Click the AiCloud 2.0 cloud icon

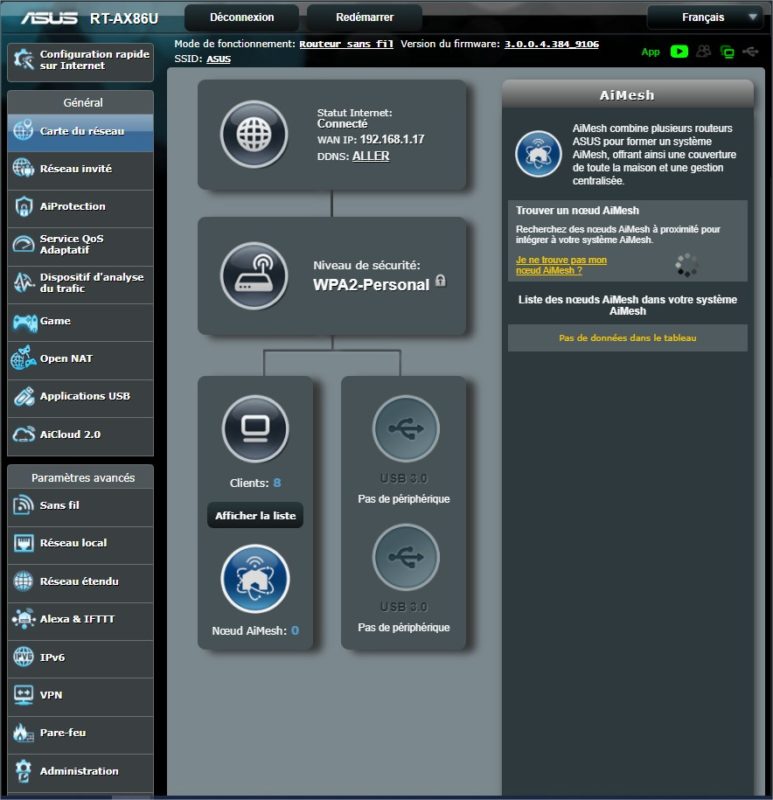pos(23,435)
